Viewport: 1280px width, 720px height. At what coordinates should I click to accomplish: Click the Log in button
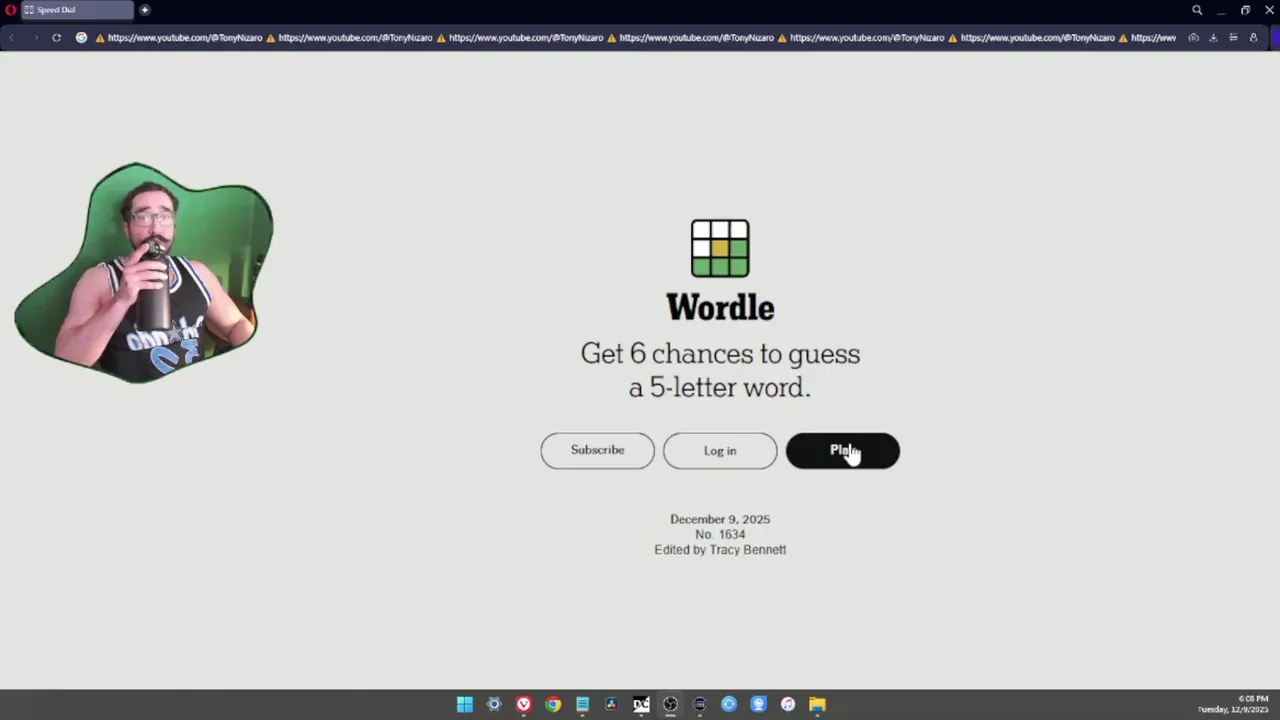coord(720,451)
